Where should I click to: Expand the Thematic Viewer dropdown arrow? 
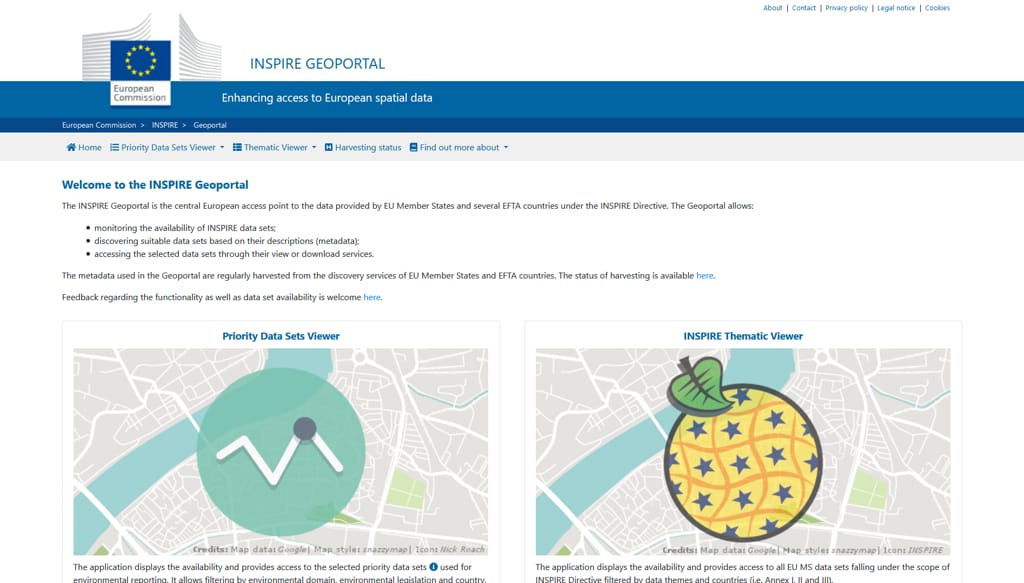[314, 148]
